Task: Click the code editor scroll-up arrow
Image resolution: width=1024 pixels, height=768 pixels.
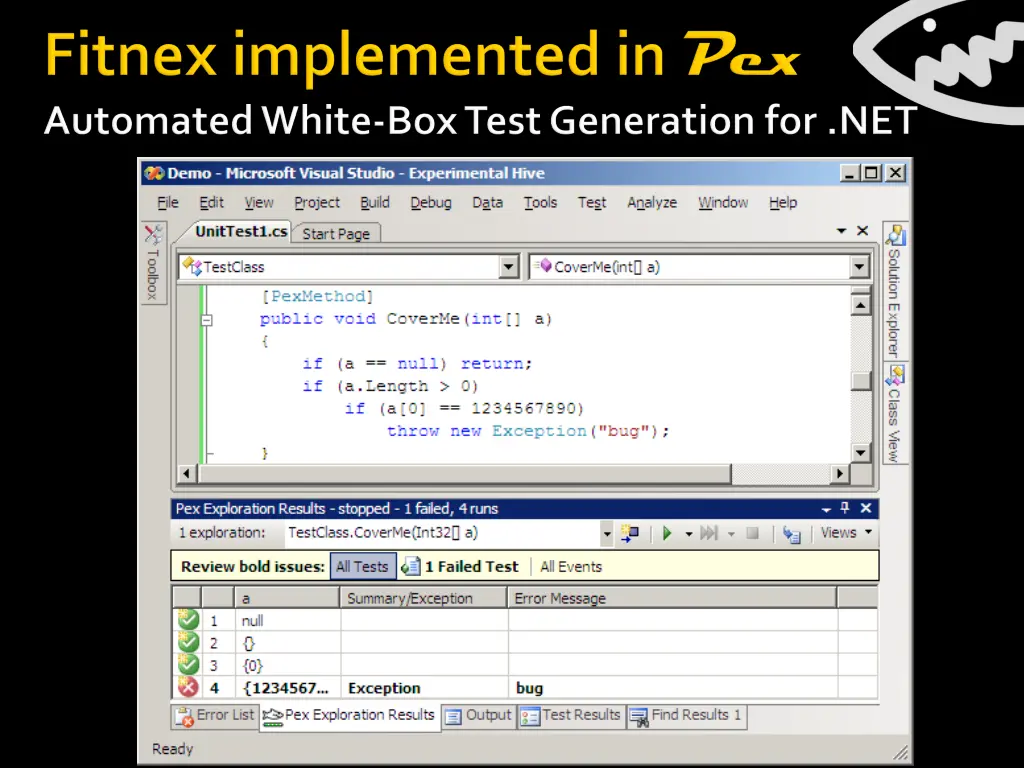Action: point(861,305)
